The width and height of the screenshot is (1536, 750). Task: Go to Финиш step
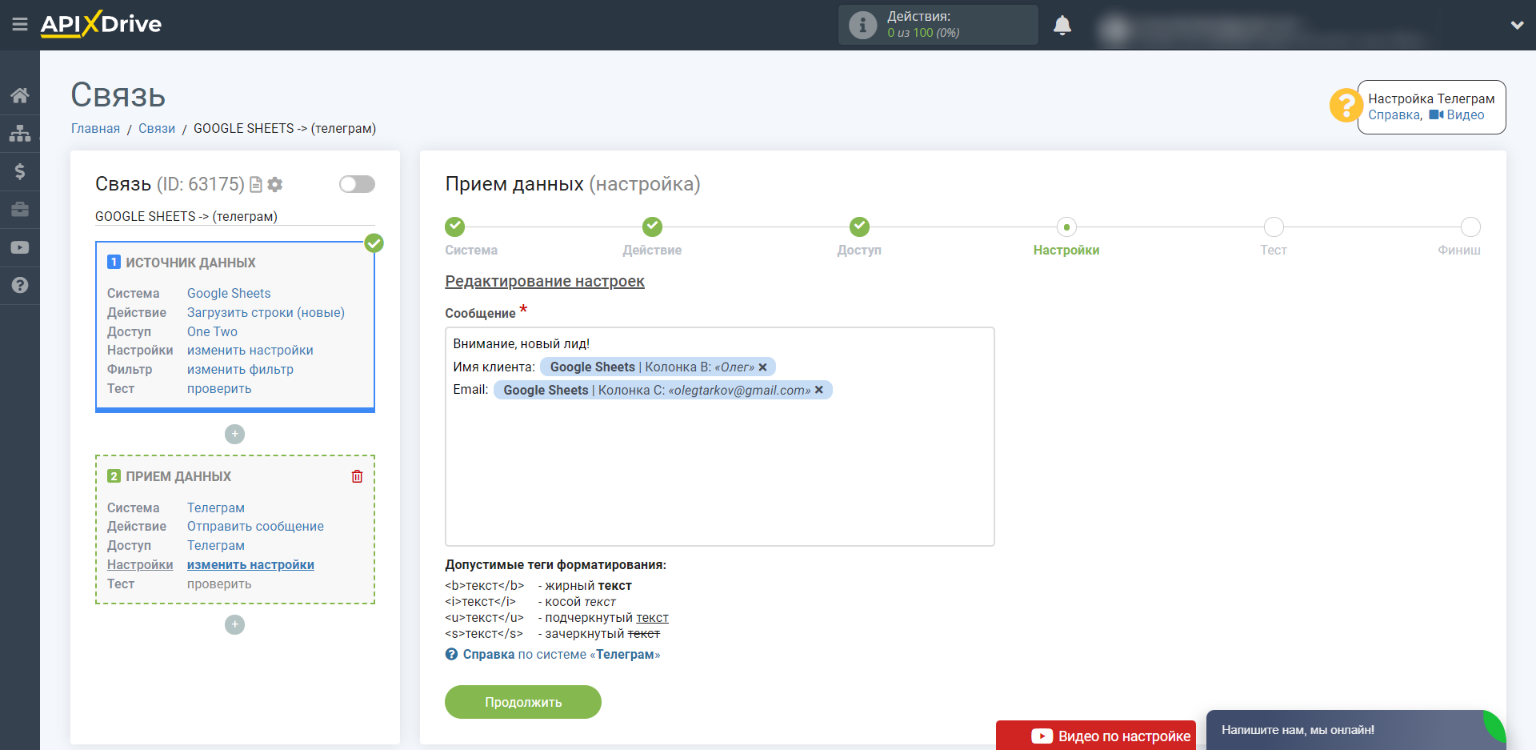click(x=1470, y=227)
